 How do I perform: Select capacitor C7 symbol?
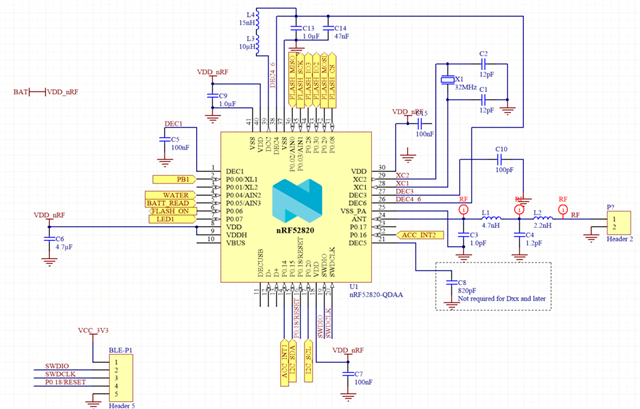click(348, 374)
